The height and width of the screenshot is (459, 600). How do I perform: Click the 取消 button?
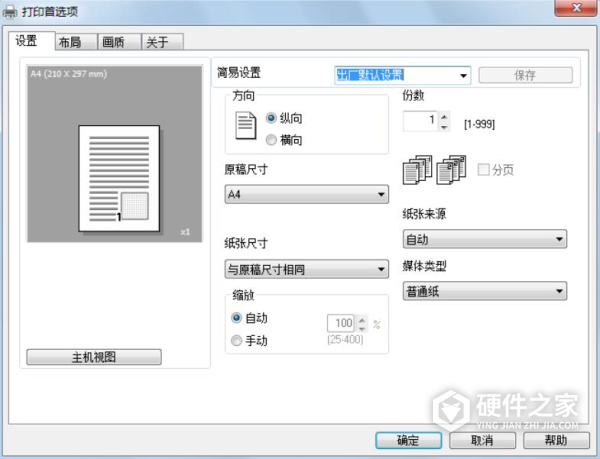click(482, 440)
